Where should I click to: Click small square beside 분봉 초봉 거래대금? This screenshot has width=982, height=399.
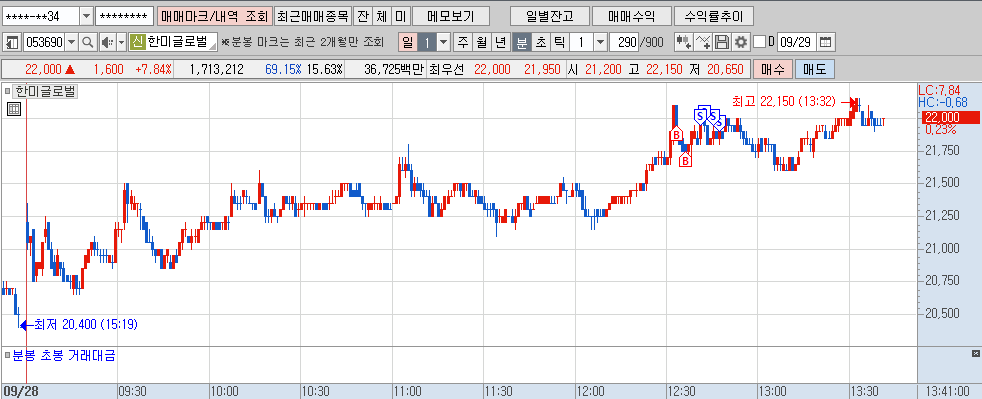8,356
